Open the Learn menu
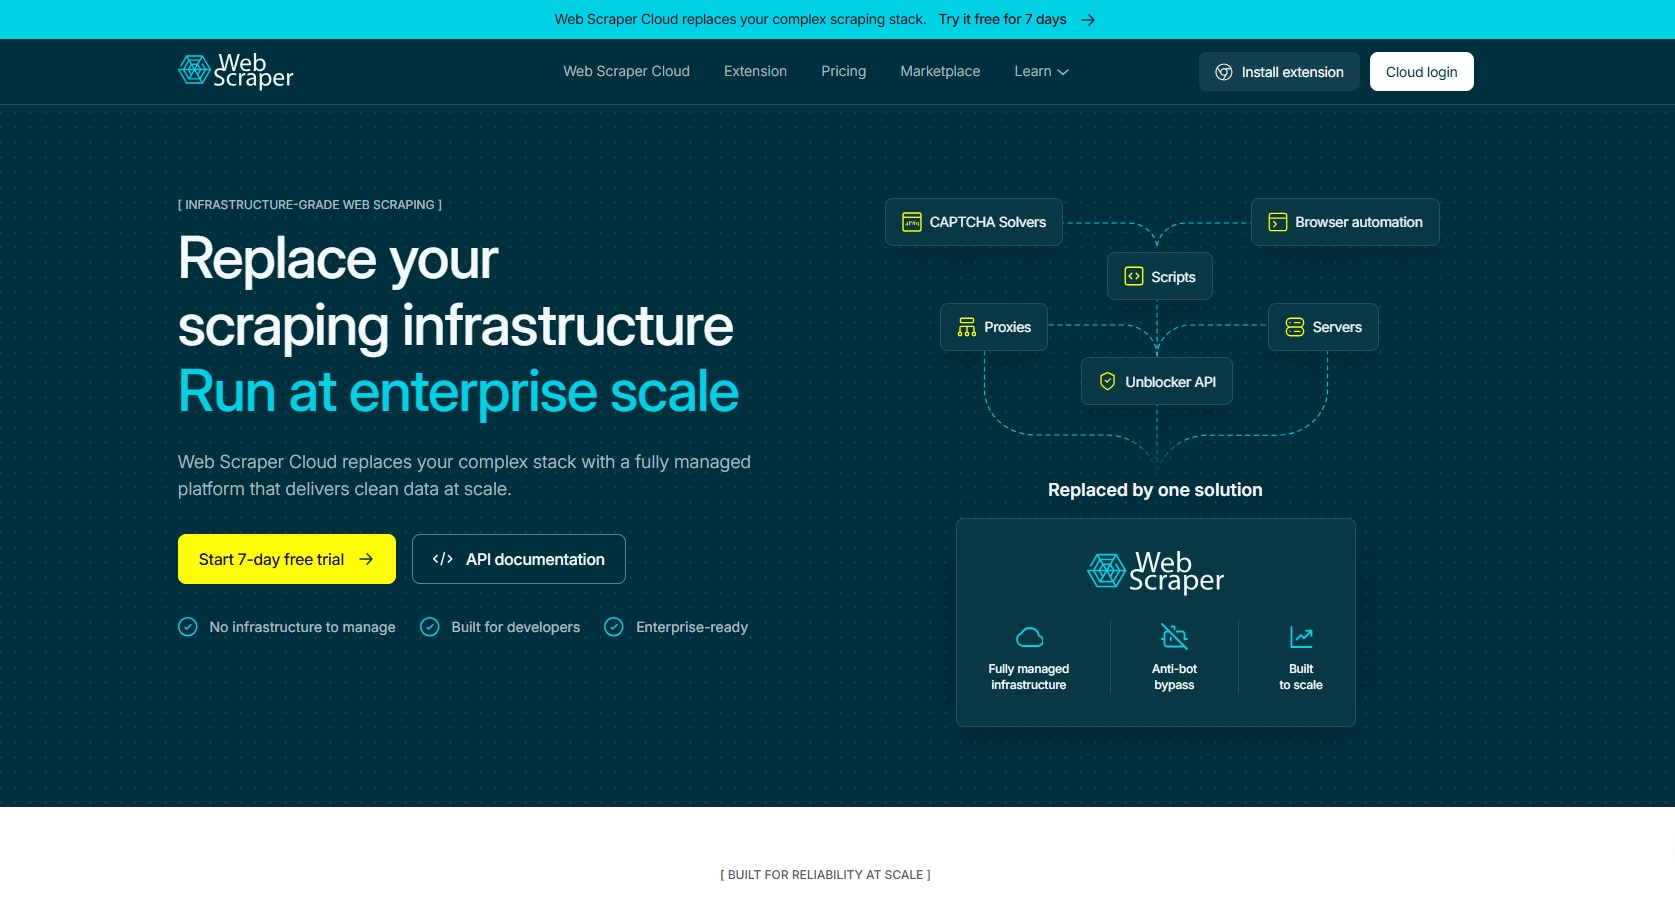Image resolution: width=1675 pixels, height=901 pixels. (x=1041, y=71)
